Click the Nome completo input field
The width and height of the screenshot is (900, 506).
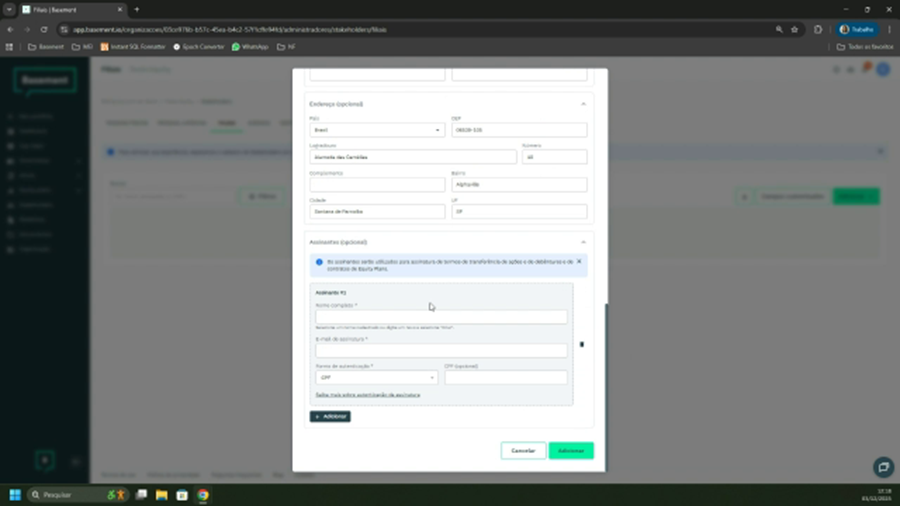[441, 317]
